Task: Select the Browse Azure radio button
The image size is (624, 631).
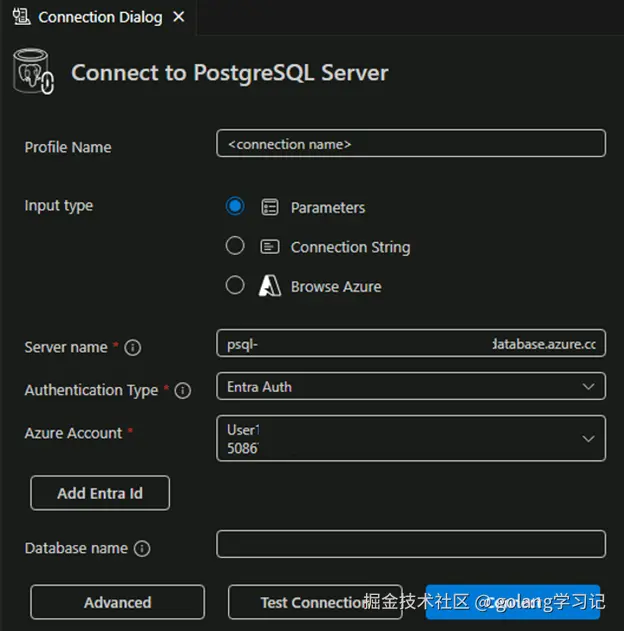Action: (235, 286)
